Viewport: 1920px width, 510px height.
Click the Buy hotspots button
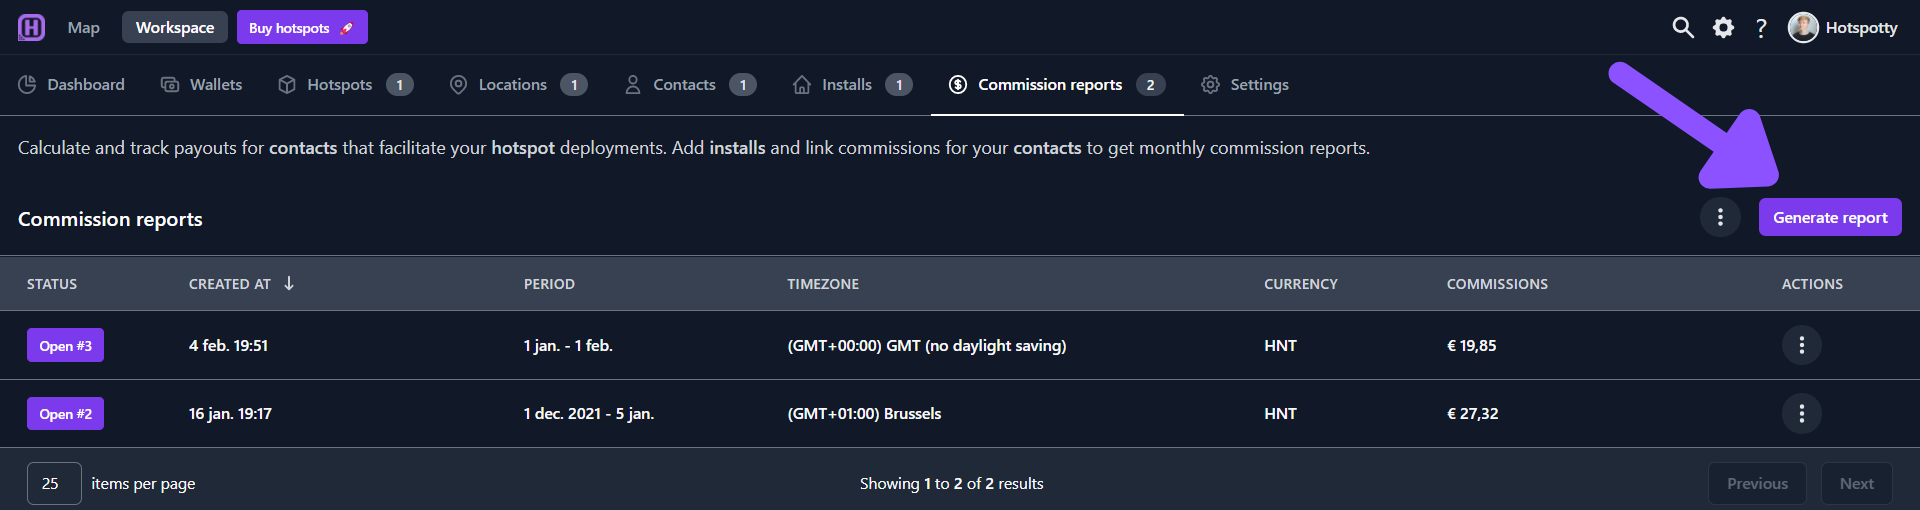tap(302, 27)
